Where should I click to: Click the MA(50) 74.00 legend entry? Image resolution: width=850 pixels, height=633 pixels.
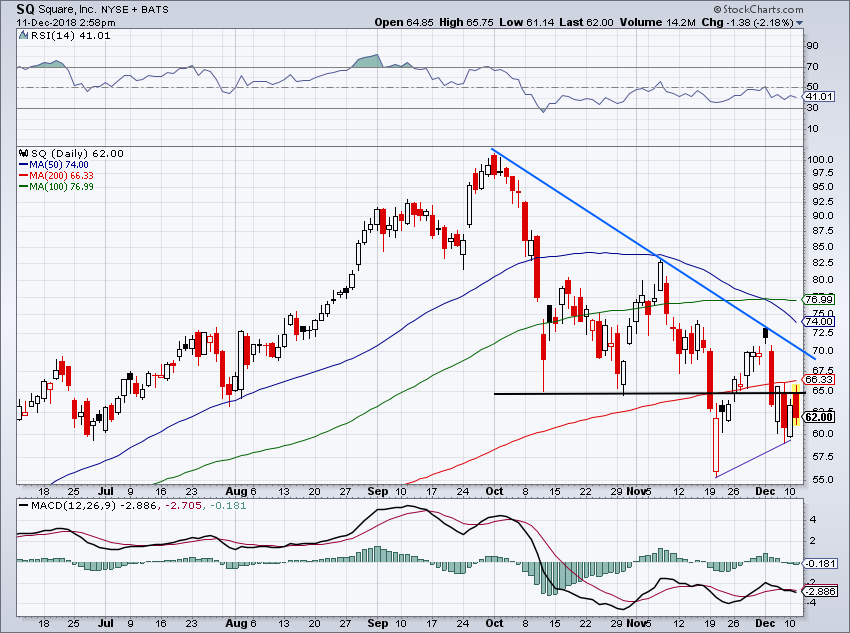[x=54, y=165]
